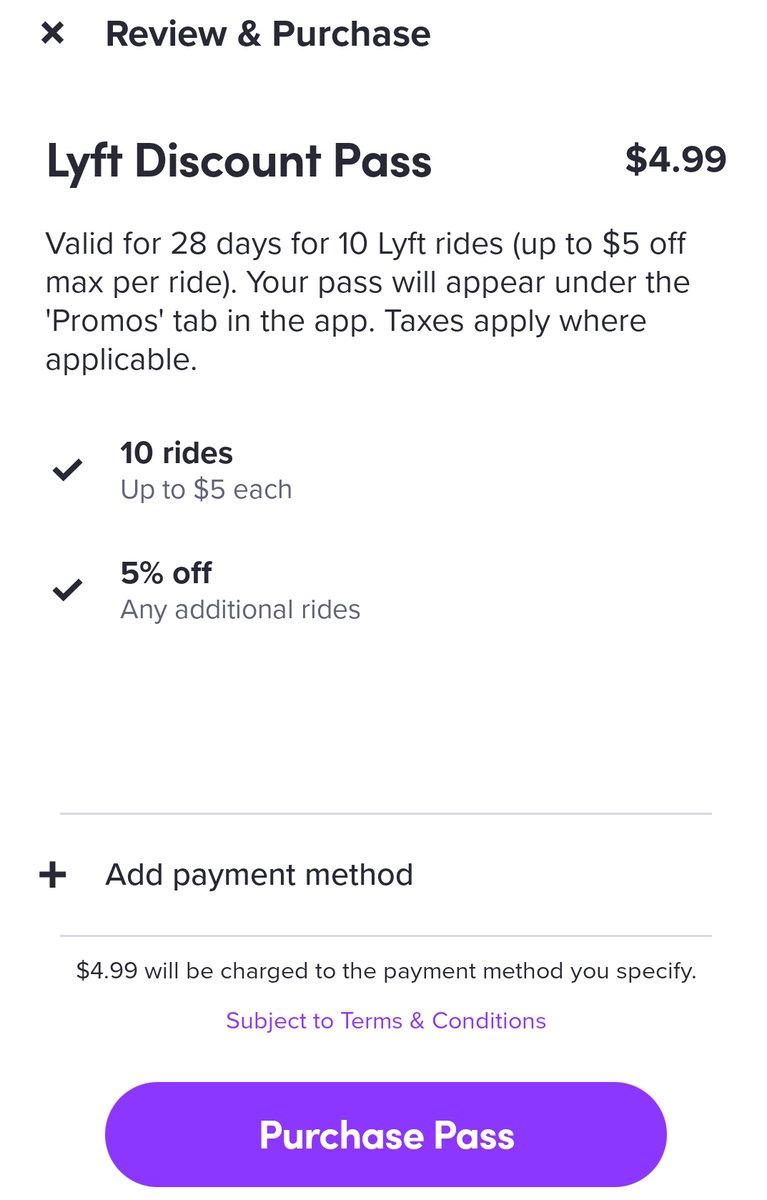This screenshot has height=1200, width=767.
Task: Click the Review & Purchase header title
Action: coord(268,34)
